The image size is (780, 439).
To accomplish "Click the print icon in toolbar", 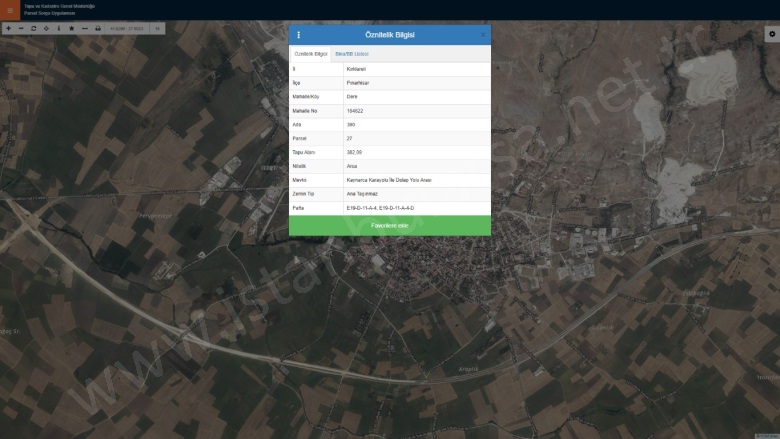I will click(x=98, y=29).
